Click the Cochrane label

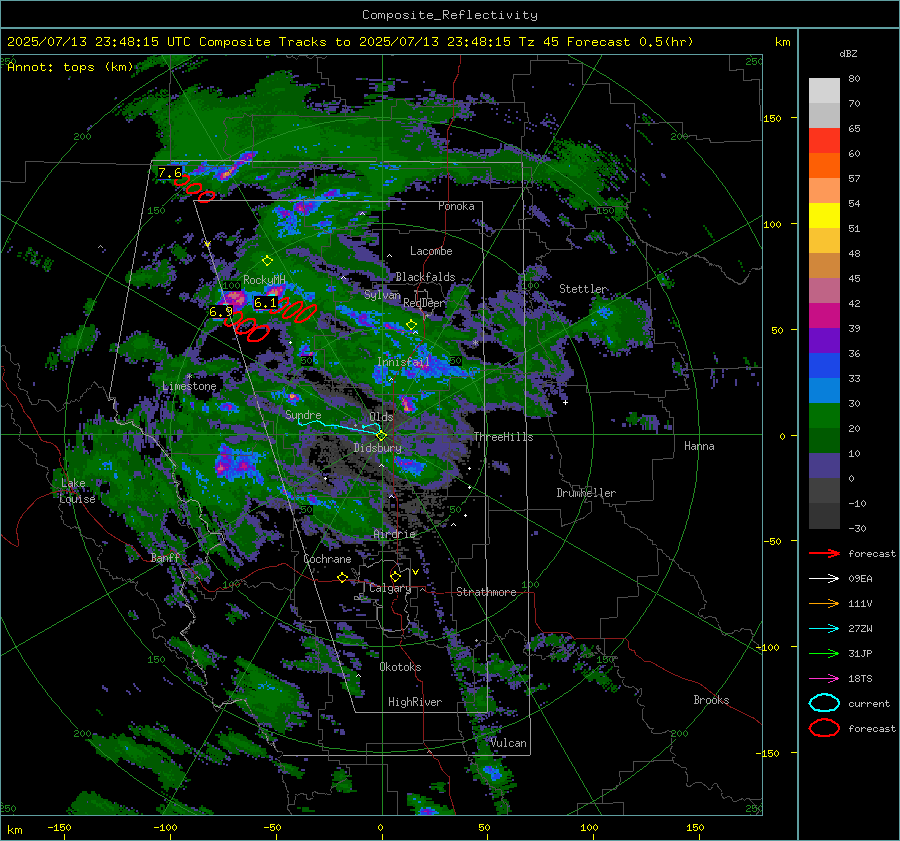tap(327, 559)
